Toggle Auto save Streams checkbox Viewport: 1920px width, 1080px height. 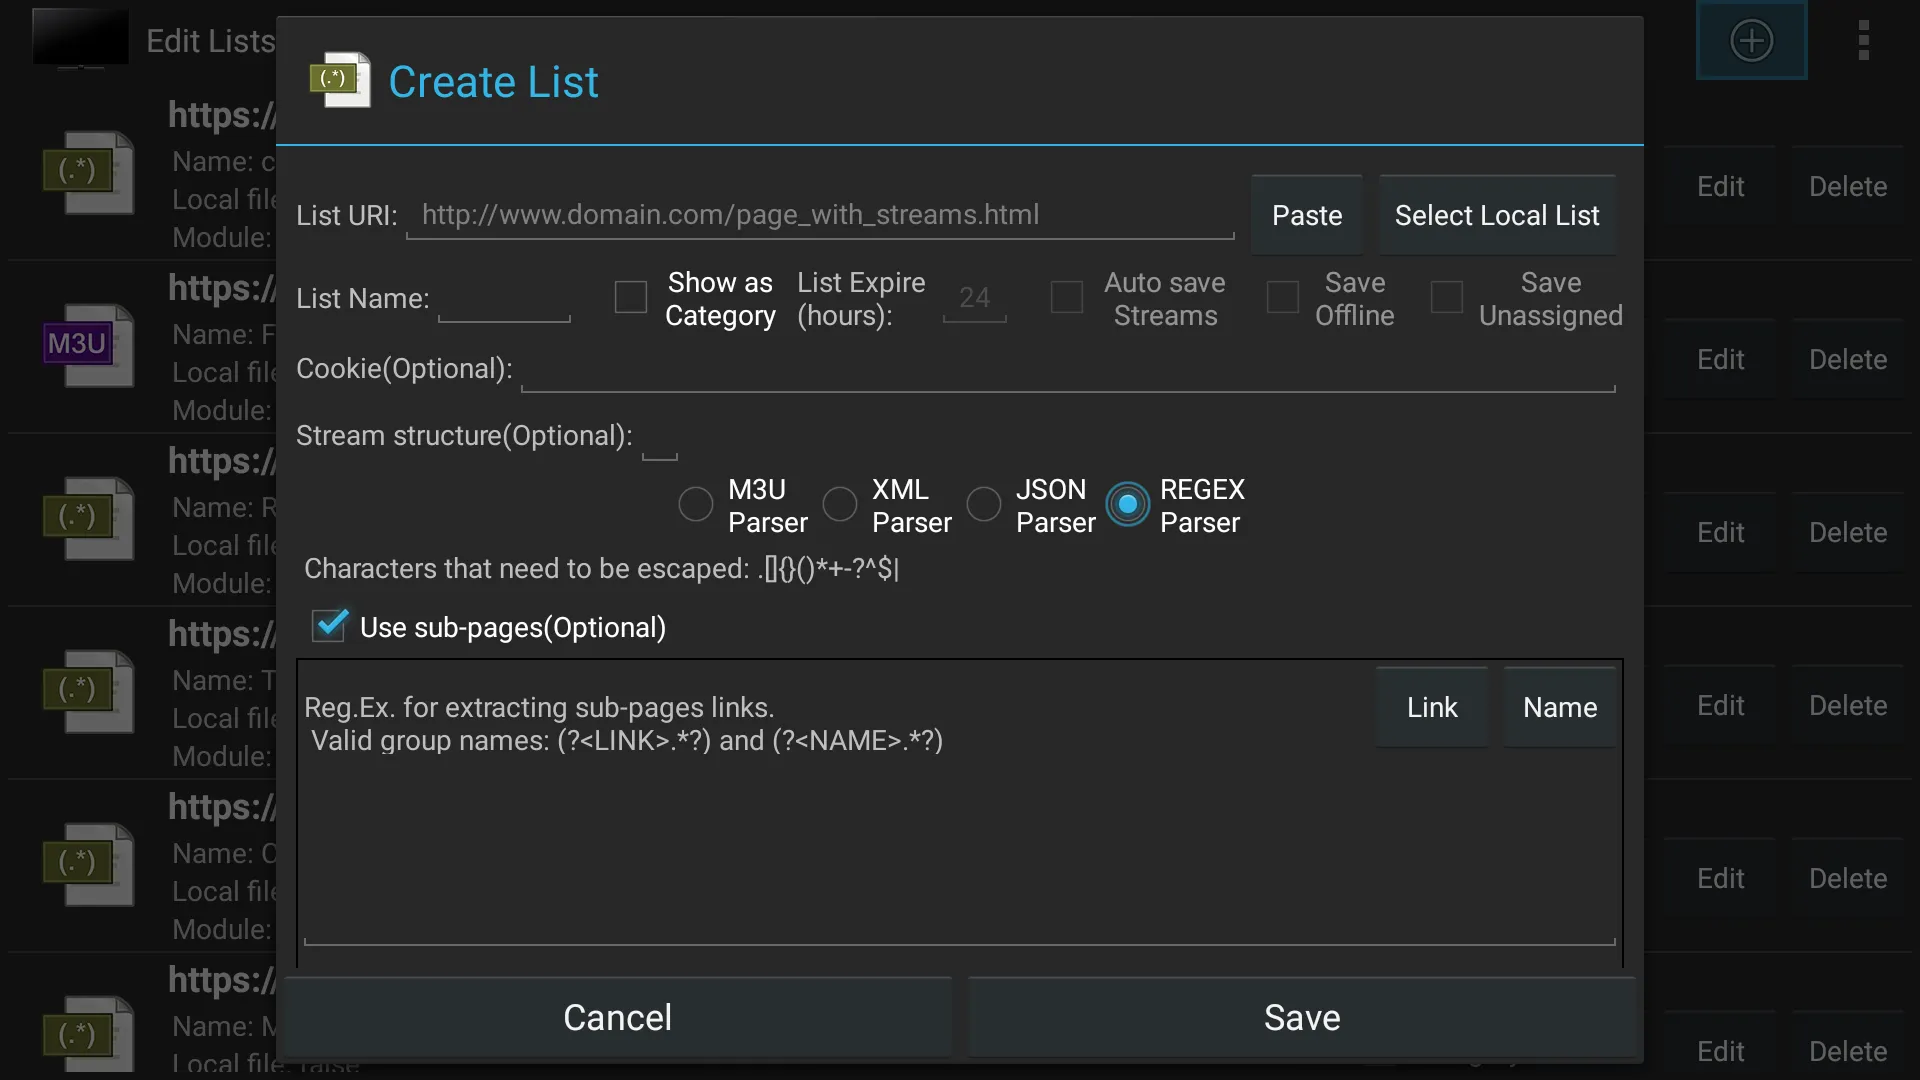1067,298
